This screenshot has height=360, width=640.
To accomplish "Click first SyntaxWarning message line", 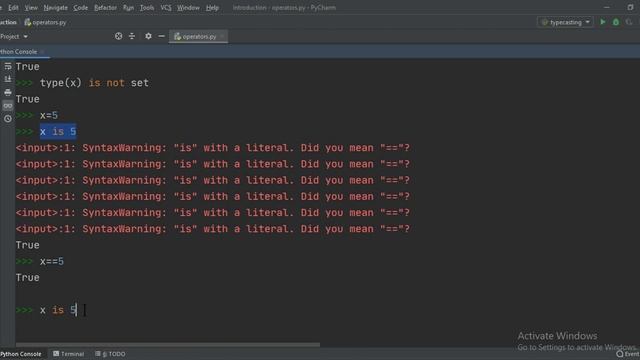I will (x=213, y=148).
